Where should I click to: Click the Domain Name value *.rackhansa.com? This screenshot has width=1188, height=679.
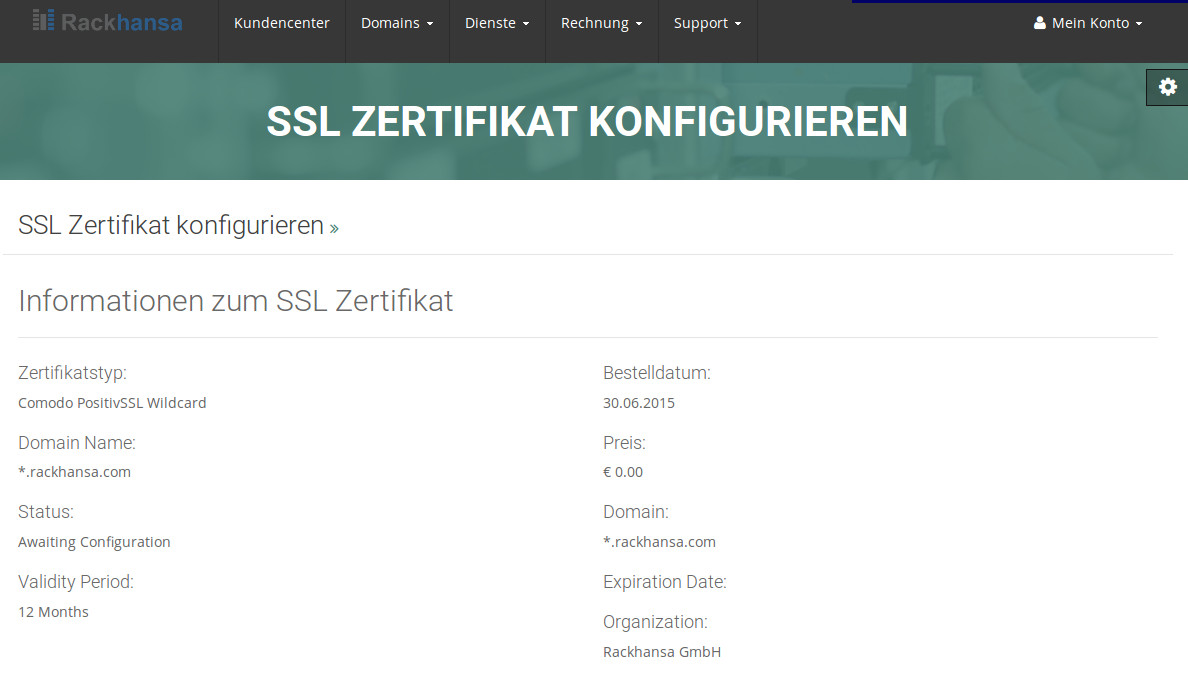(74, 472)
